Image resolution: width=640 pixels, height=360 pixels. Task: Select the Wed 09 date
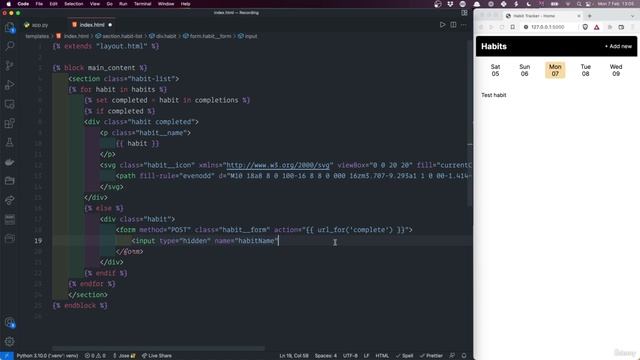point(616,70)
